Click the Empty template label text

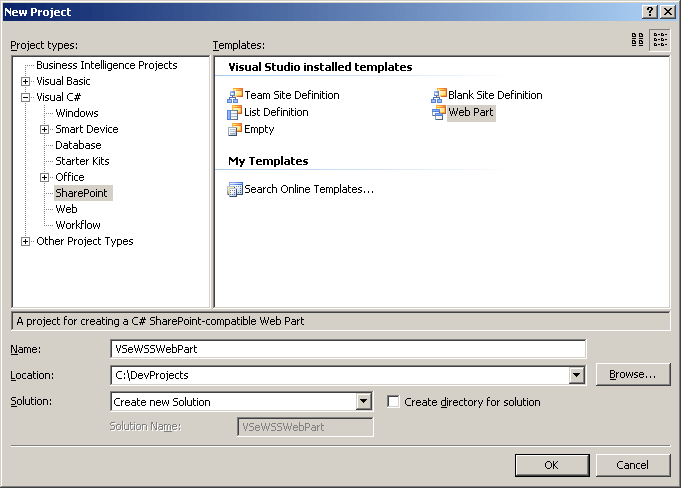pos(259,130)
